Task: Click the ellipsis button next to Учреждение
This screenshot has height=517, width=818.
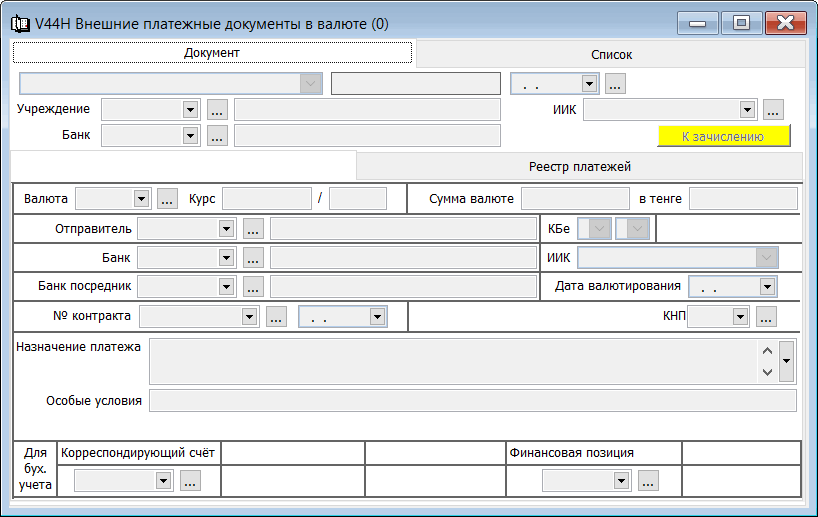Action: pos(217,109)
